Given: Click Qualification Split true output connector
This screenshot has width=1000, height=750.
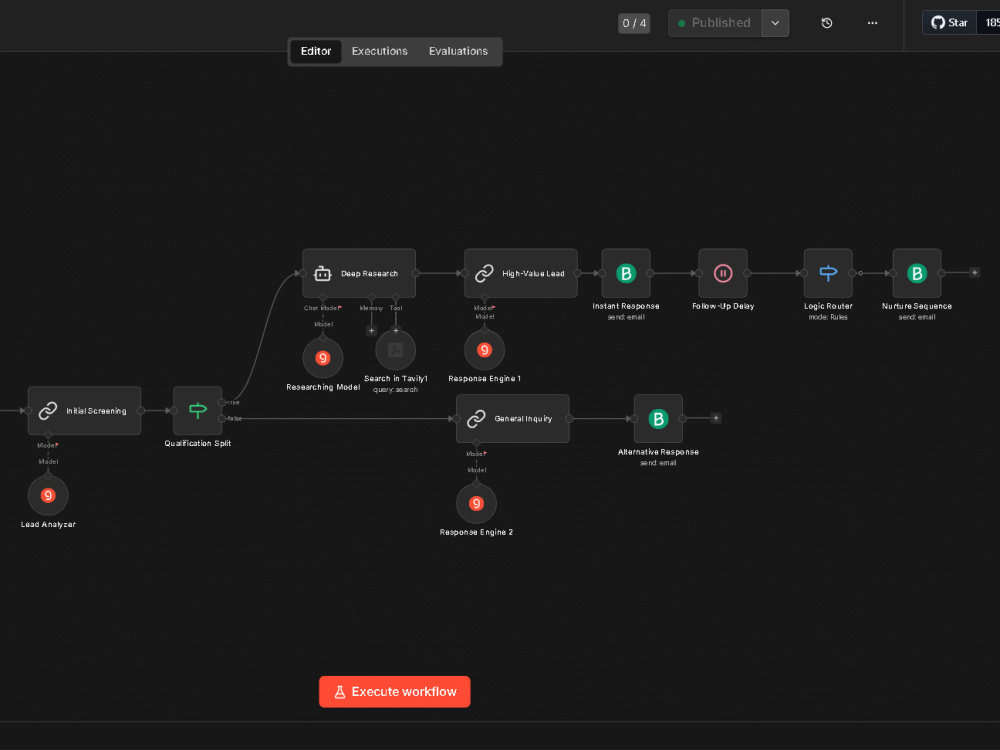Looking at the screenshot, I should pos(222,402).
